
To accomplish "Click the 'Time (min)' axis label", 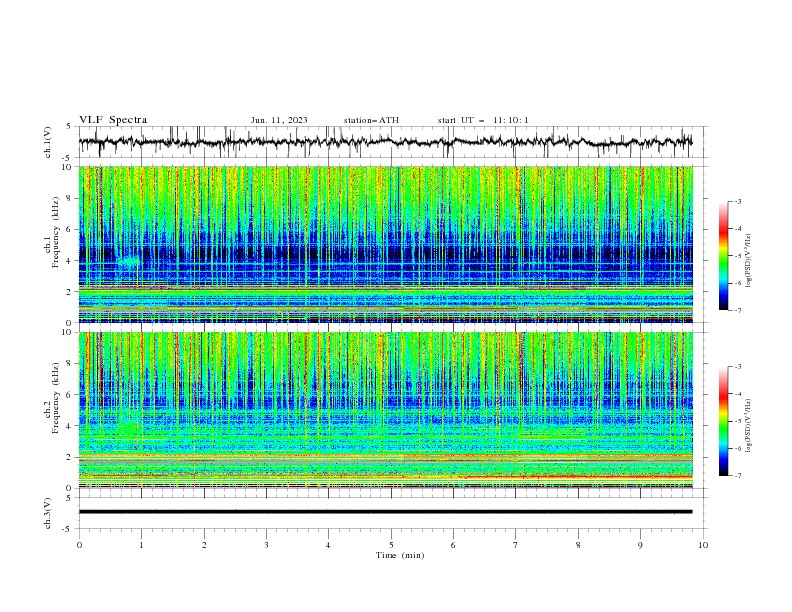I will coord(400,555).
